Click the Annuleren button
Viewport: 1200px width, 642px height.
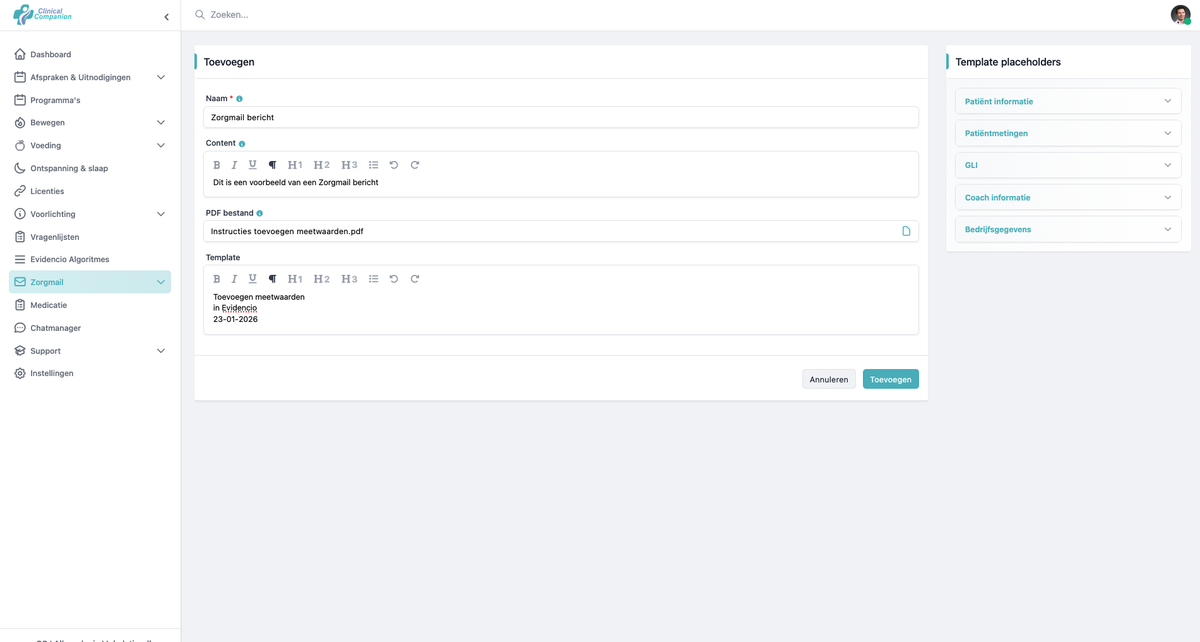(x=829, y=379)
